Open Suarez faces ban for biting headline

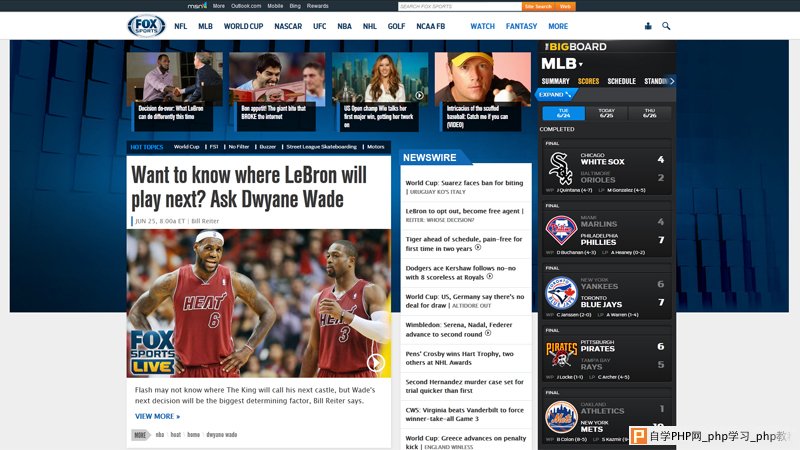click(464, 183)
